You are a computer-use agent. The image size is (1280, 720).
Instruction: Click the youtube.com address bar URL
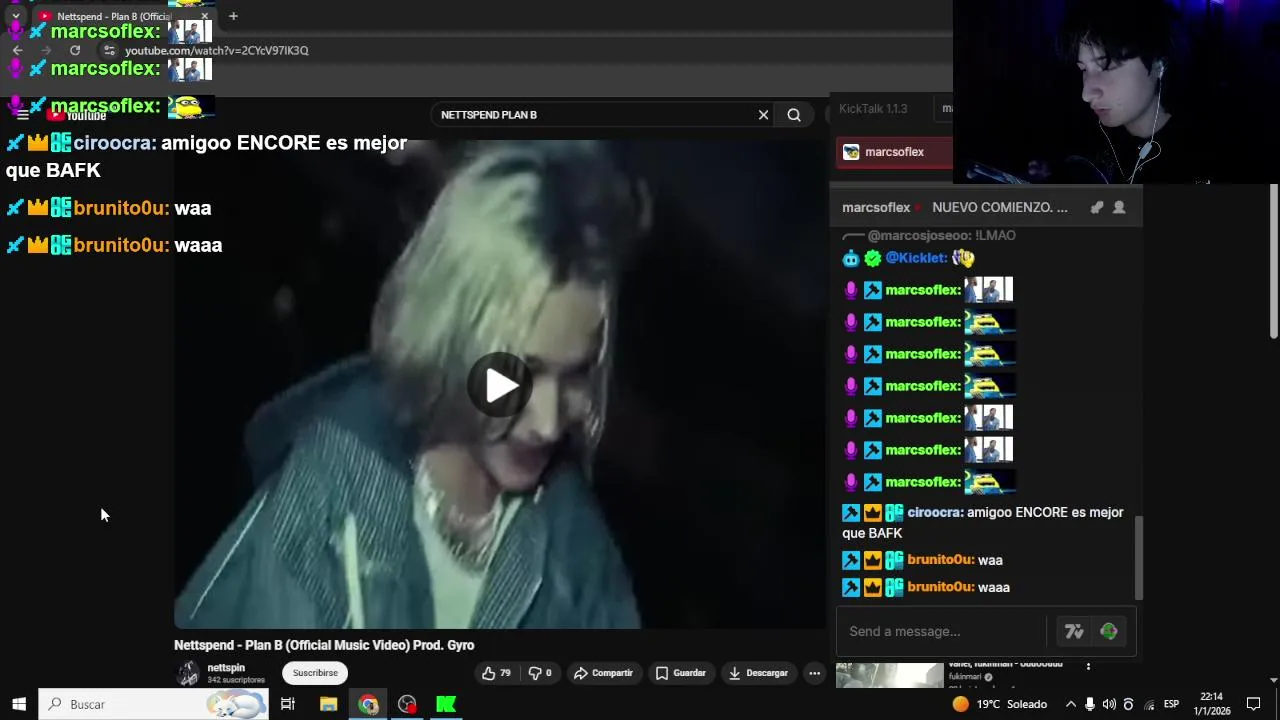(x=217, y=50)
